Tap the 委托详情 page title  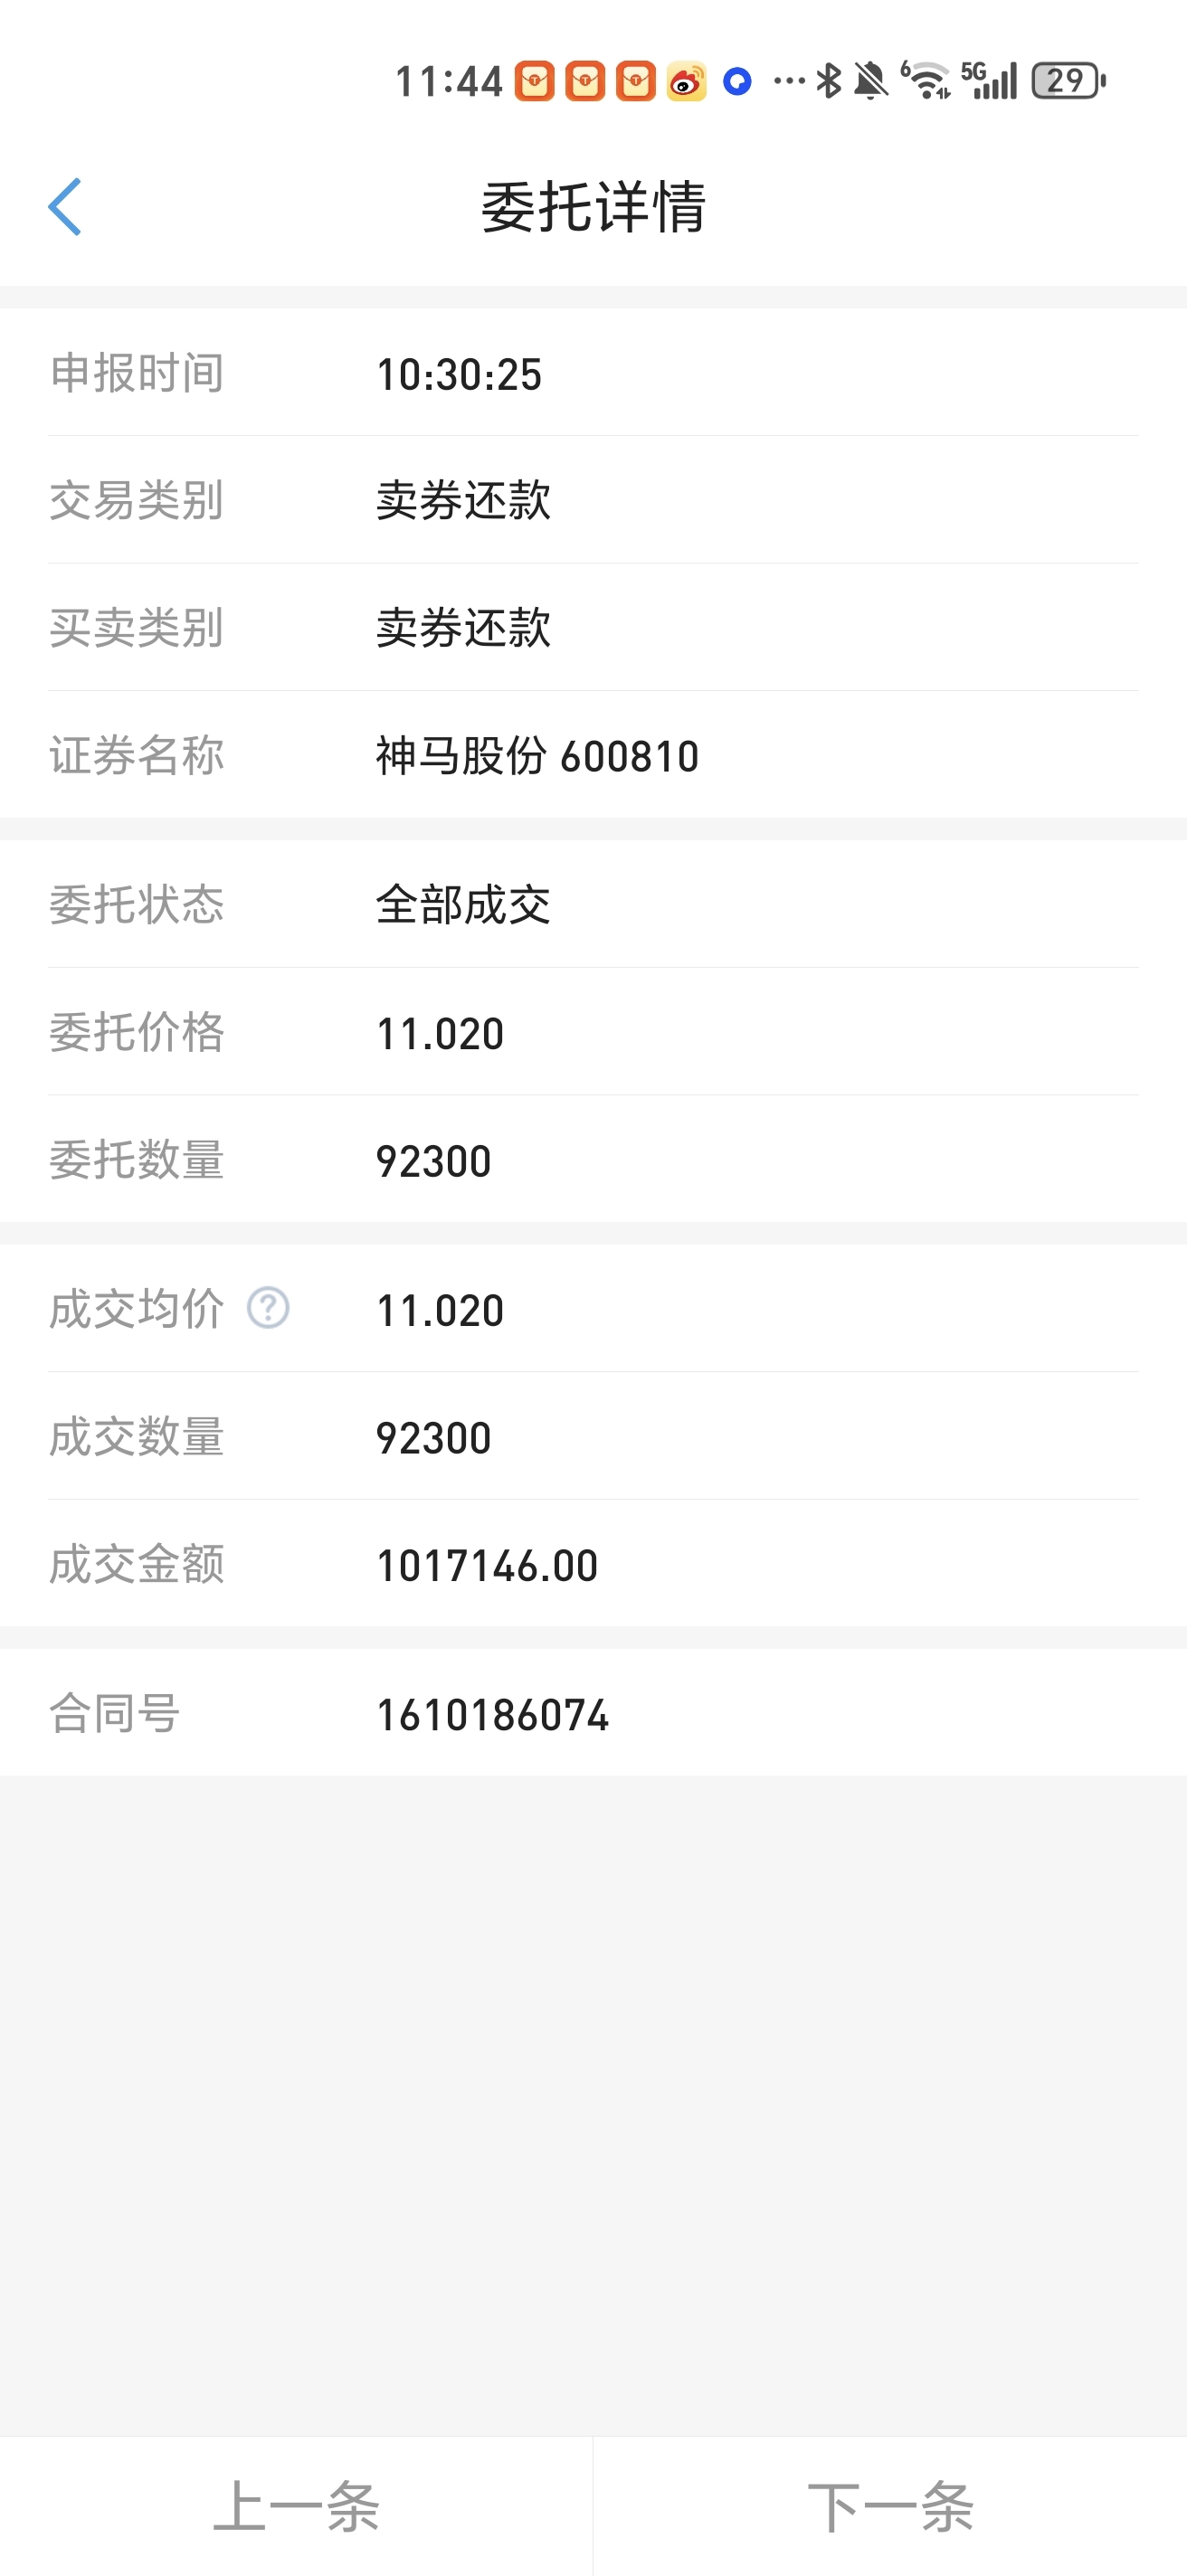coord(593,207)
